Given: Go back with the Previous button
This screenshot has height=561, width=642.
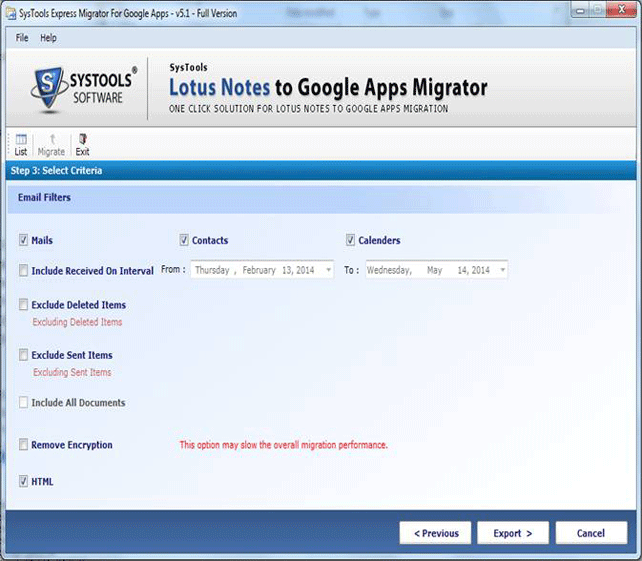Looking at the screenshot, I should point(435,533).
